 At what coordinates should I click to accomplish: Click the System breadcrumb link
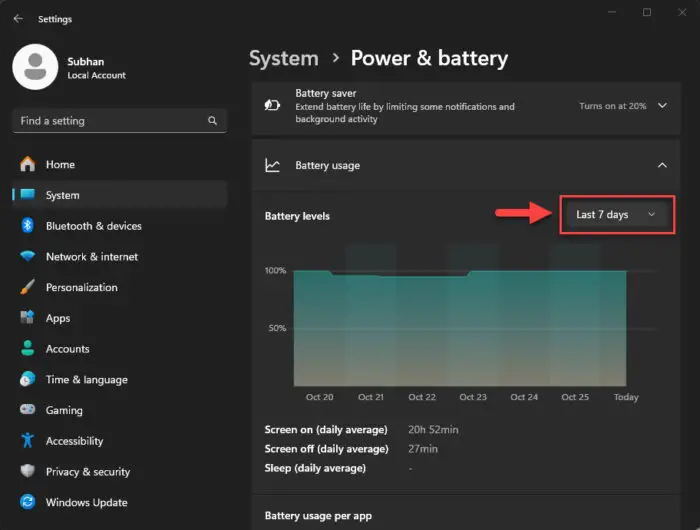[x=284, y=58]
